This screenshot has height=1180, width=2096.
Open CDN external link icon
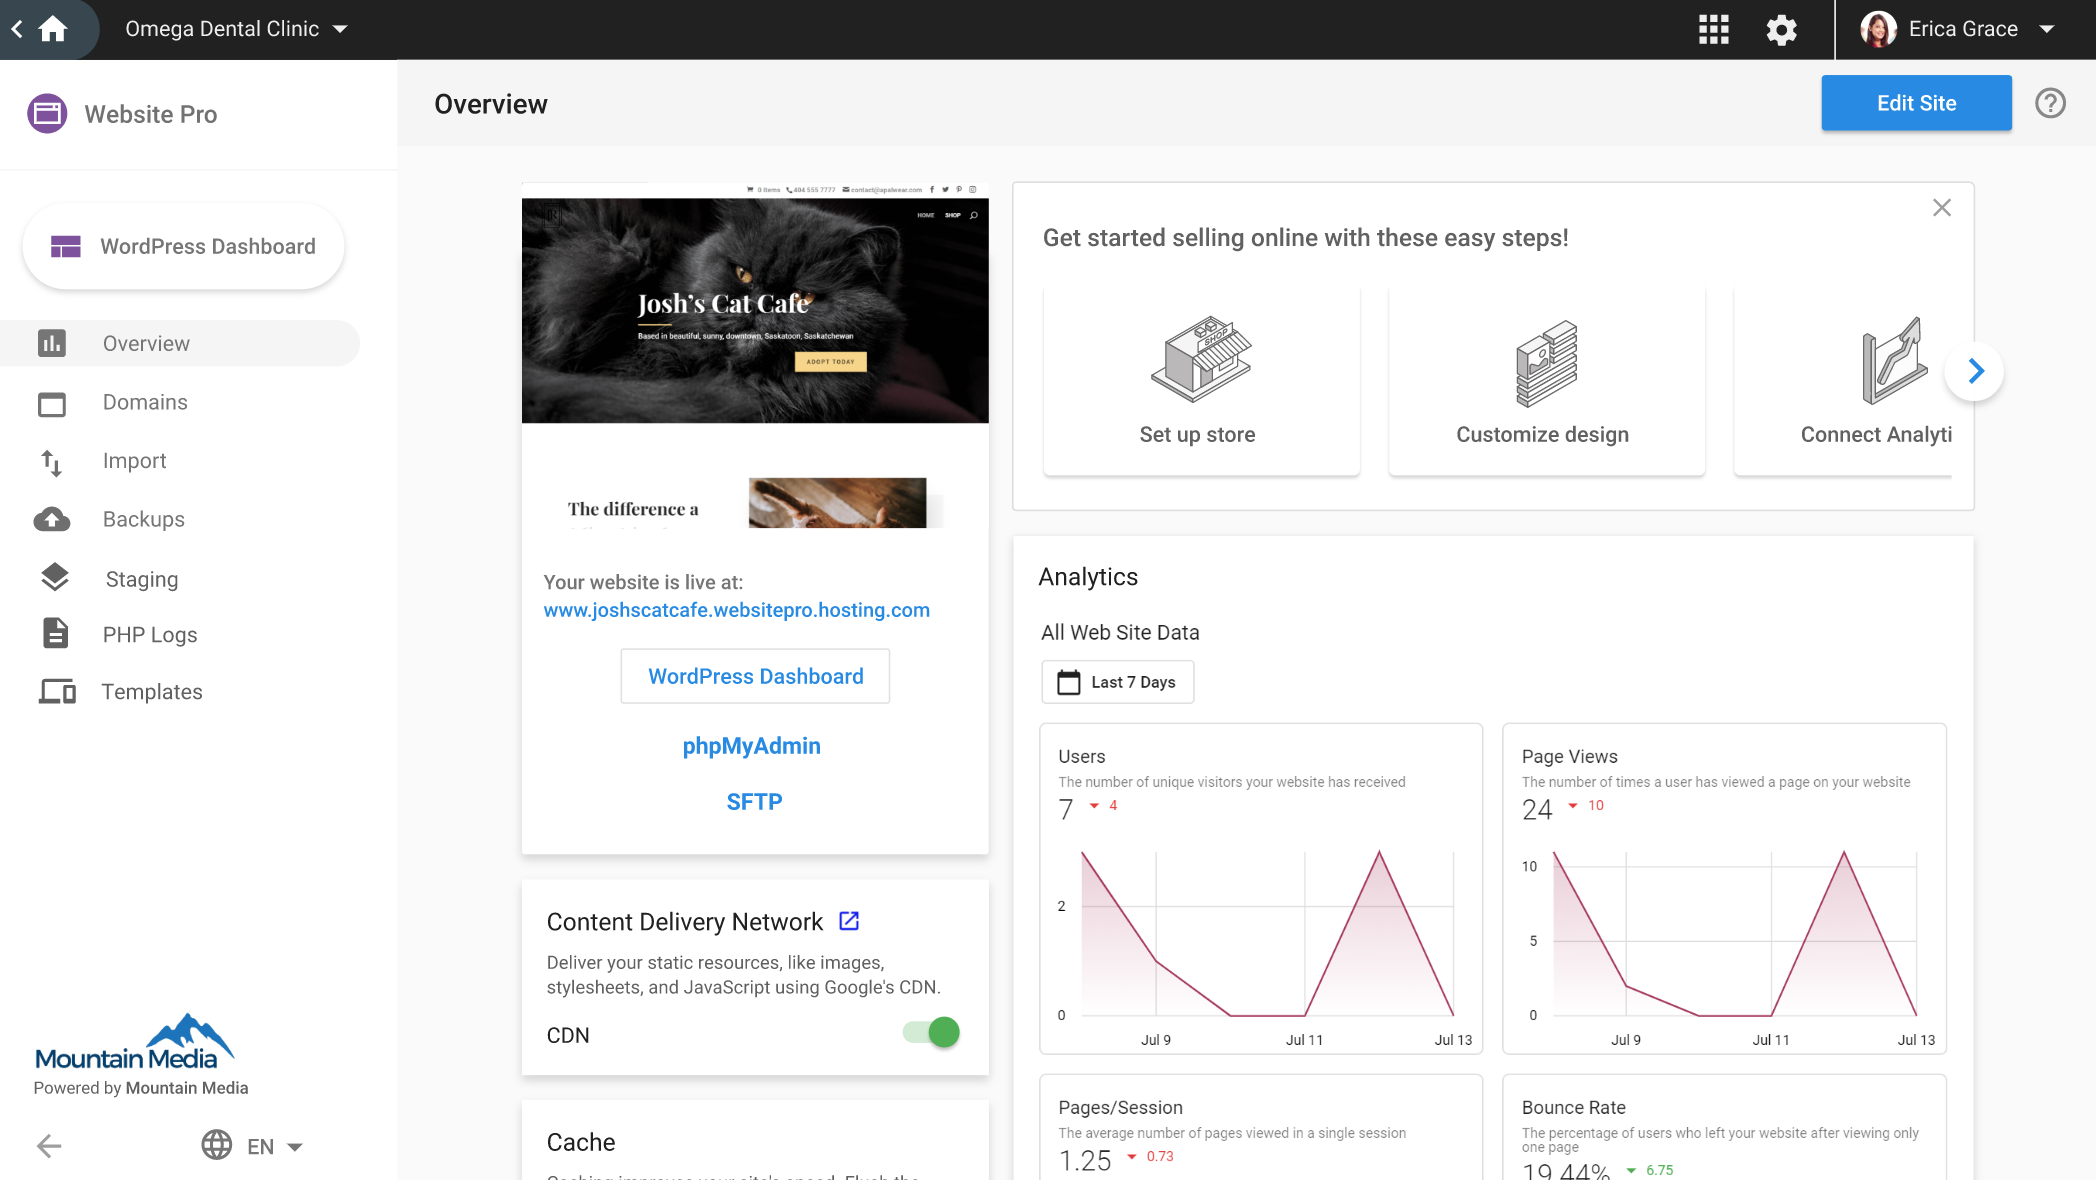pyautogui.click(x=849, y=921)
